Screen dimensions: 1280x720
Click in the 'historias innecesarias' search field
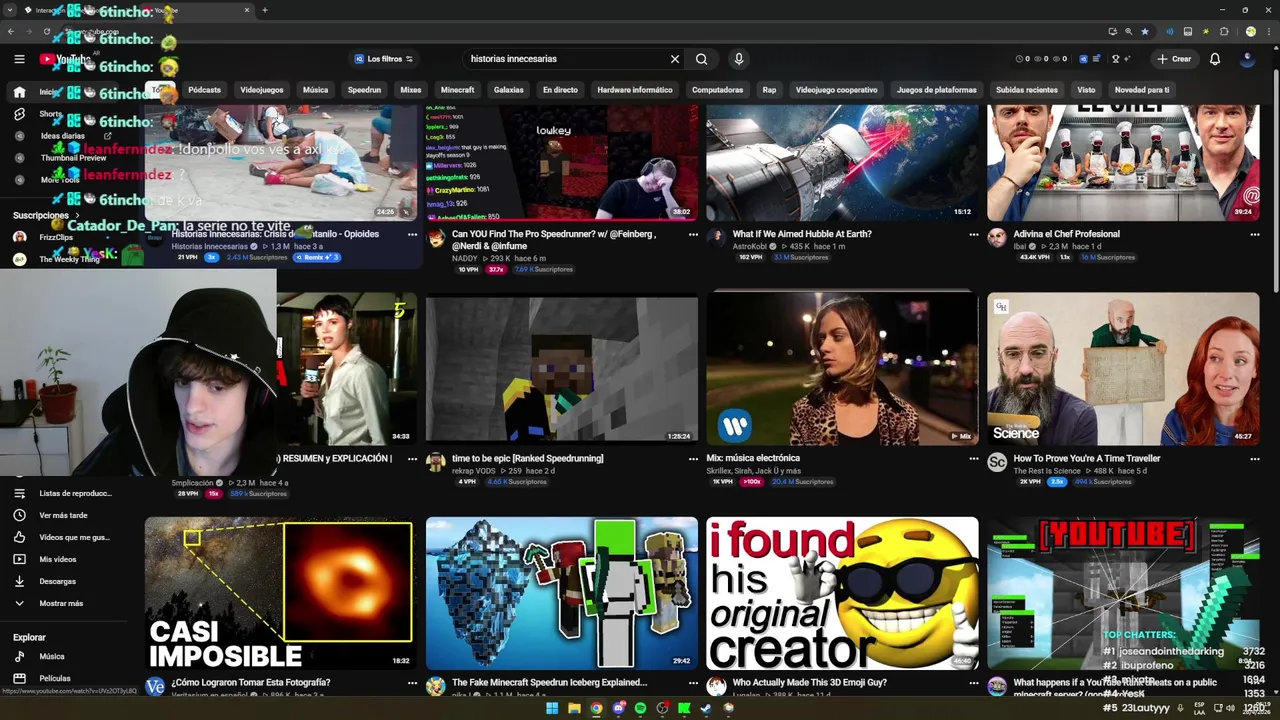click(565, 59)
